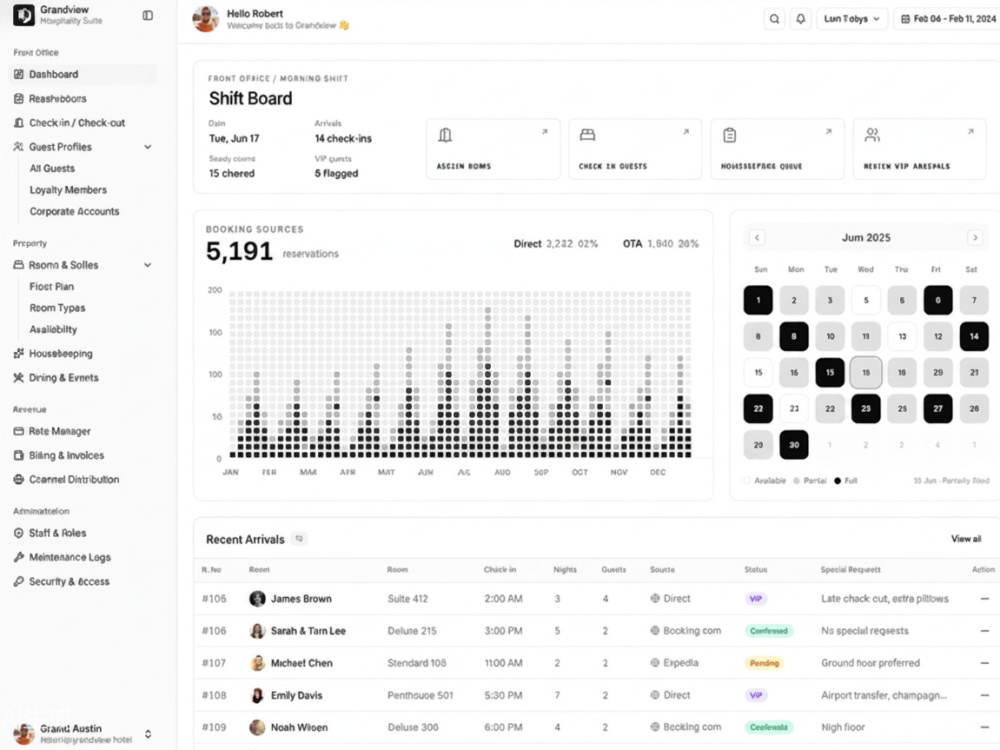Click the Reservations sidebar icon

tap(18, 99)
